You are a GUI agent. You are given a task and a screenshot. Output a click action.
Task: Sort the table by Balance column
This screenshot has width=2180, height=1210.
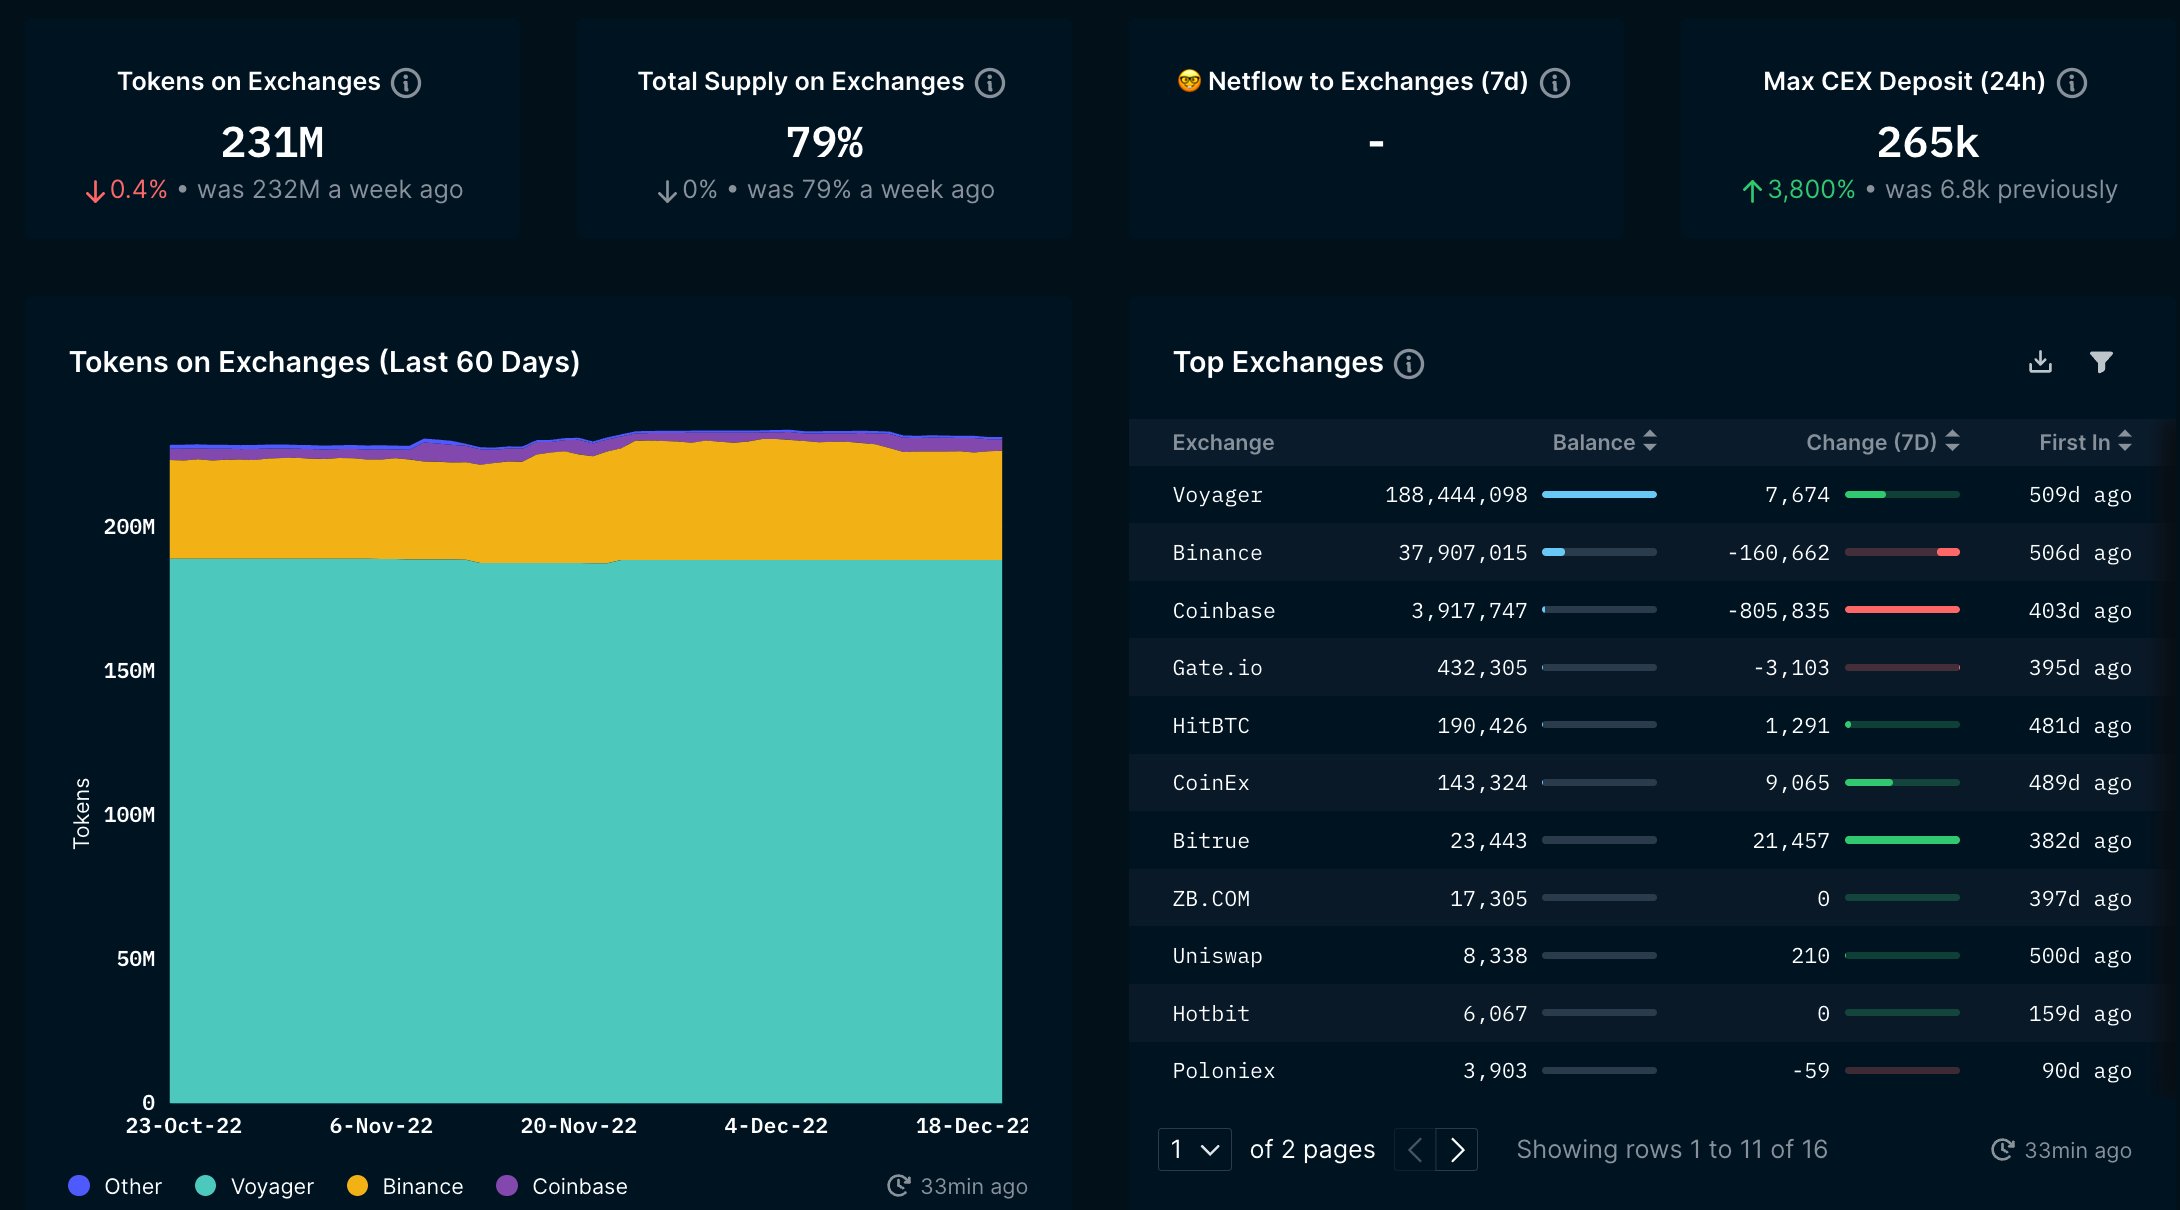coord(1649,441)
